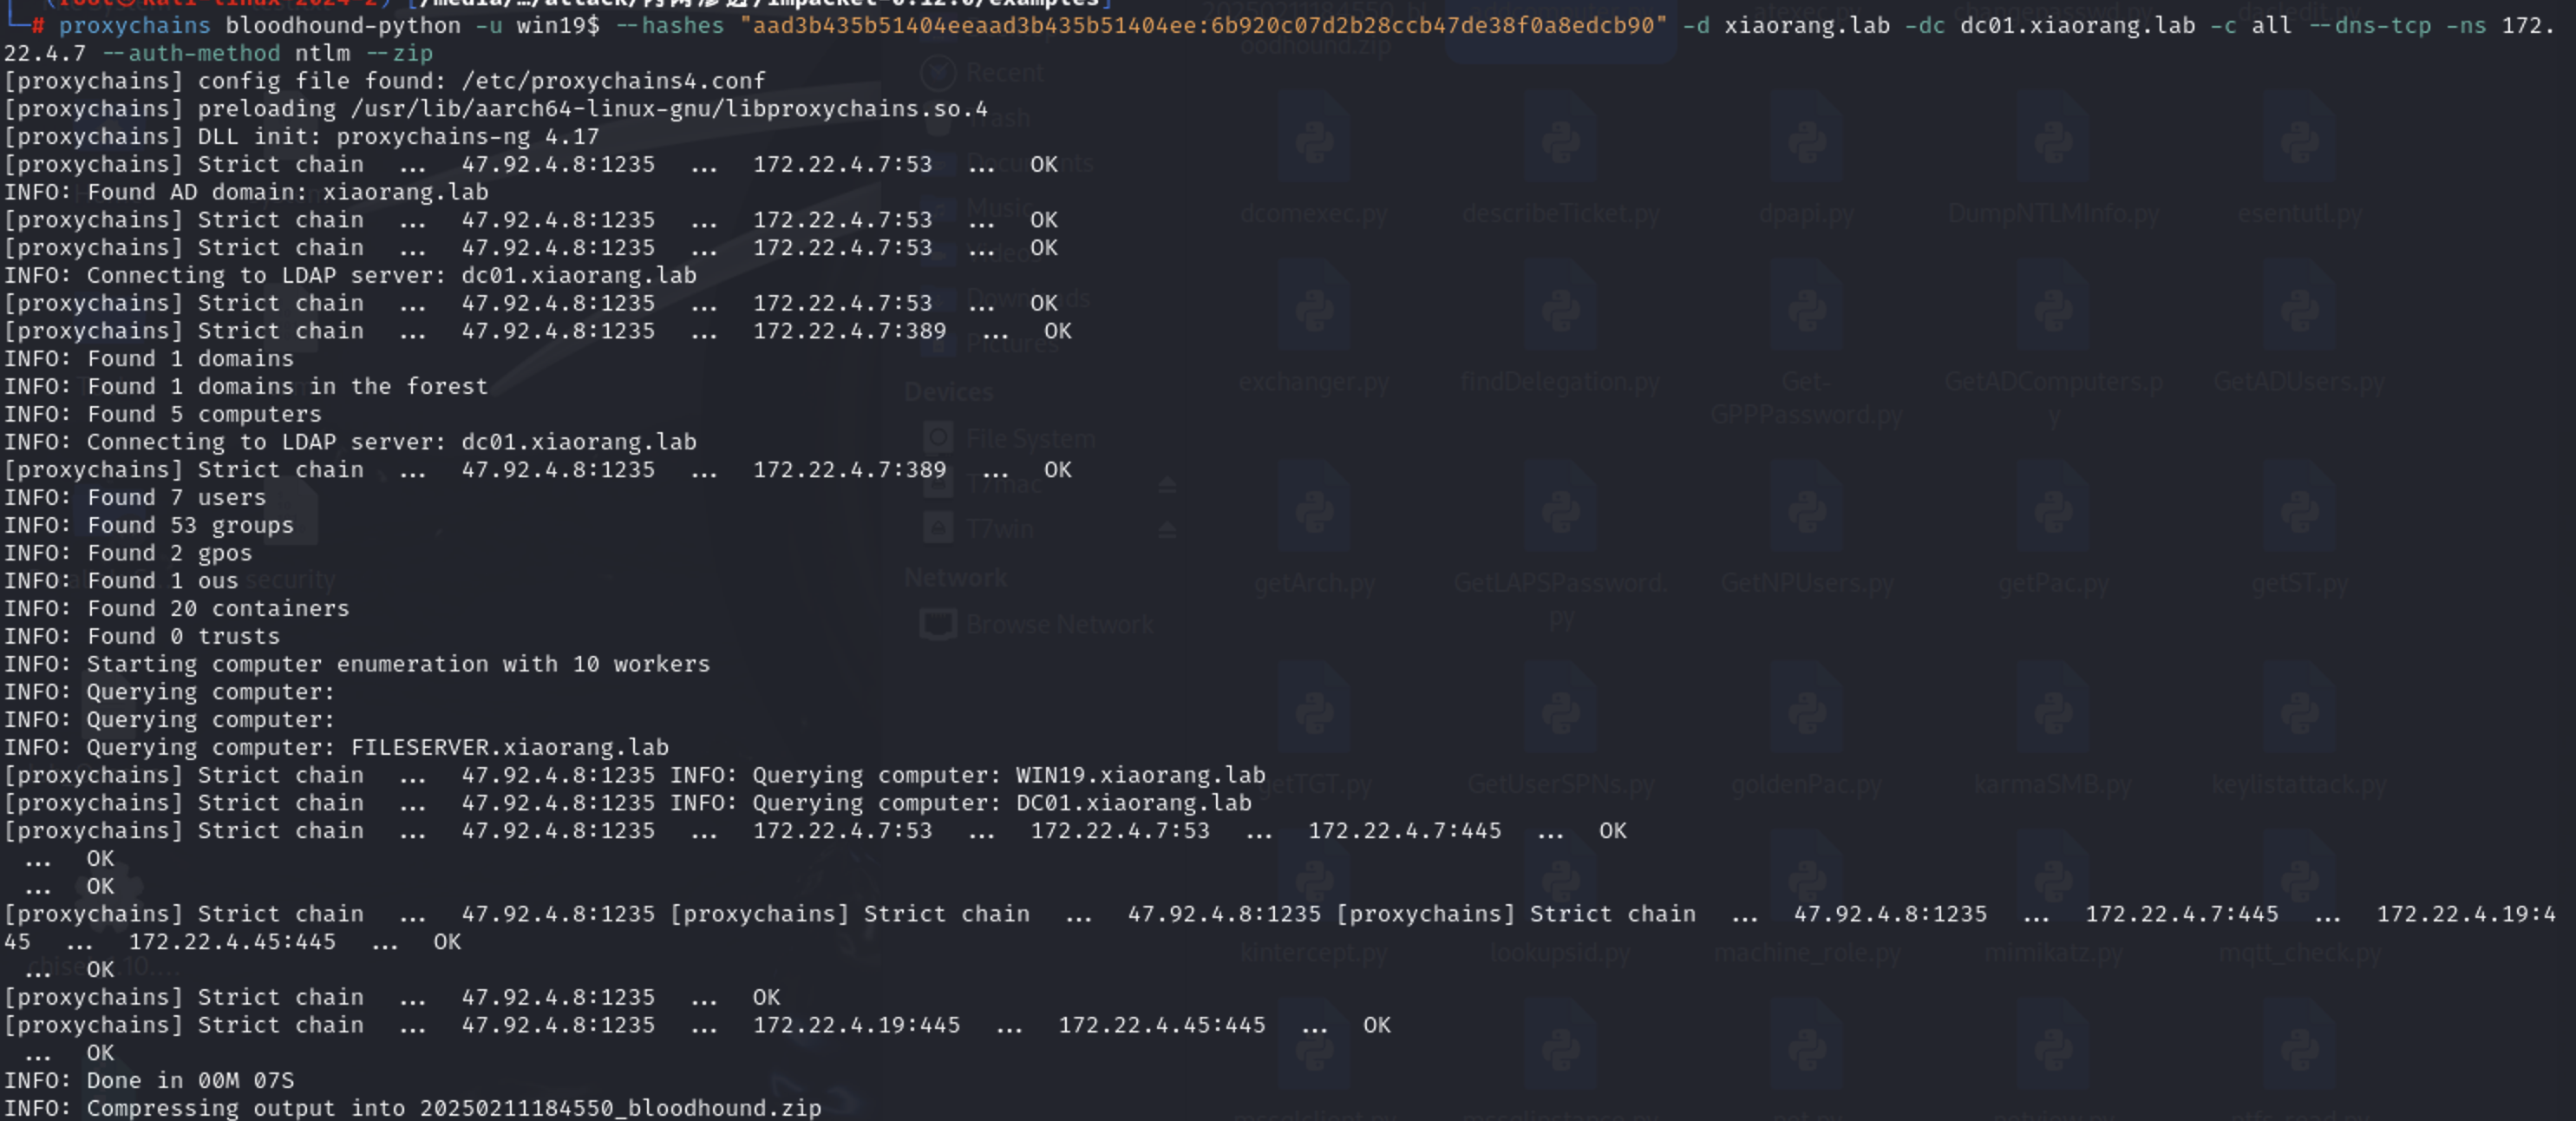Eject the T7win drive in sidebar

point(1166,529)
